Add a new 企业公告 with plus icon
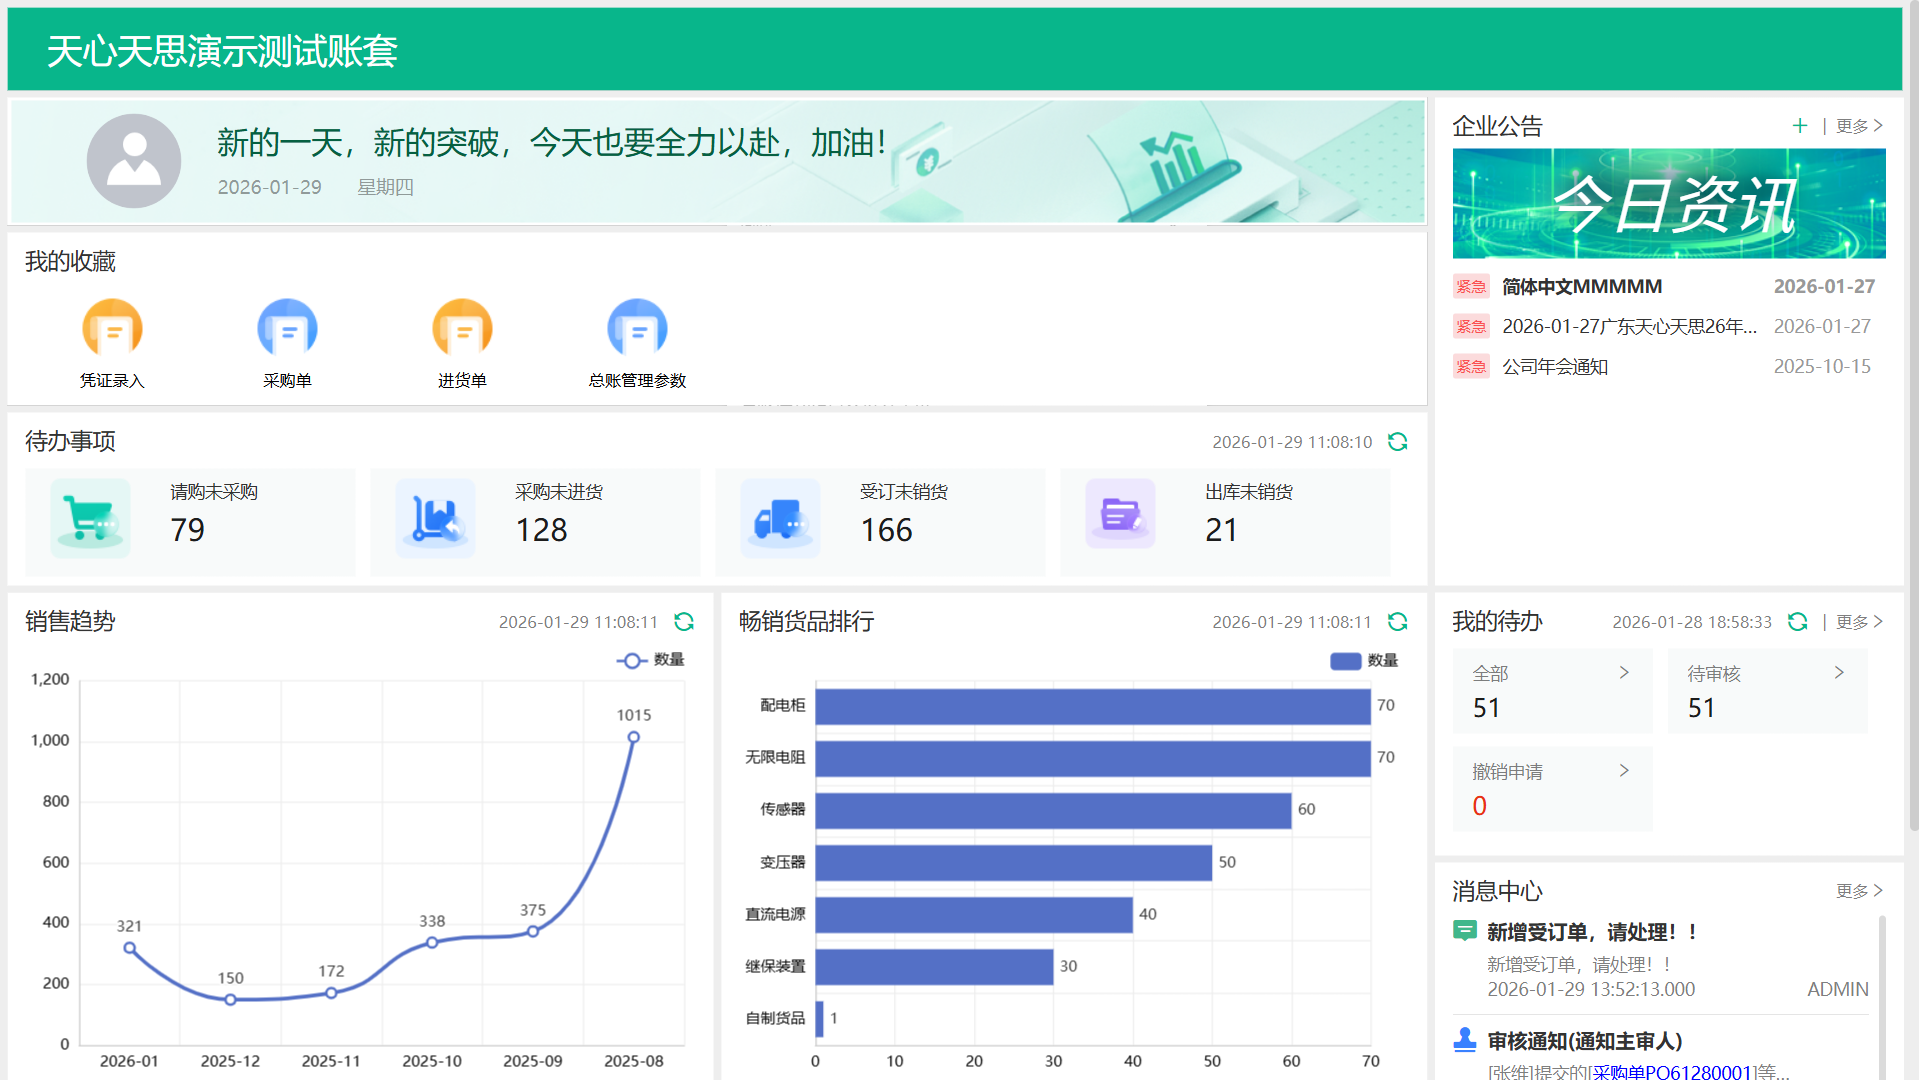1919x1080 pixels. coord(1799,126)
